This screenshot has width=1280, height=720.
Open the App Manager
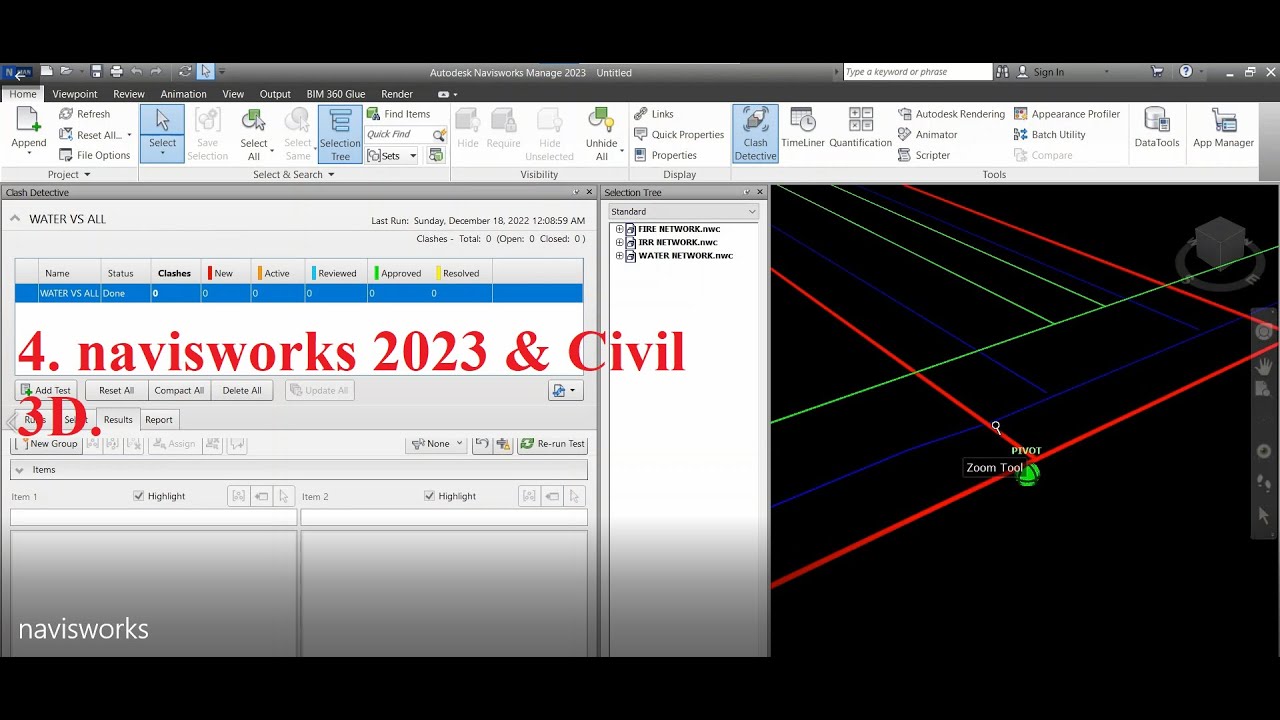coord(1223,130)
